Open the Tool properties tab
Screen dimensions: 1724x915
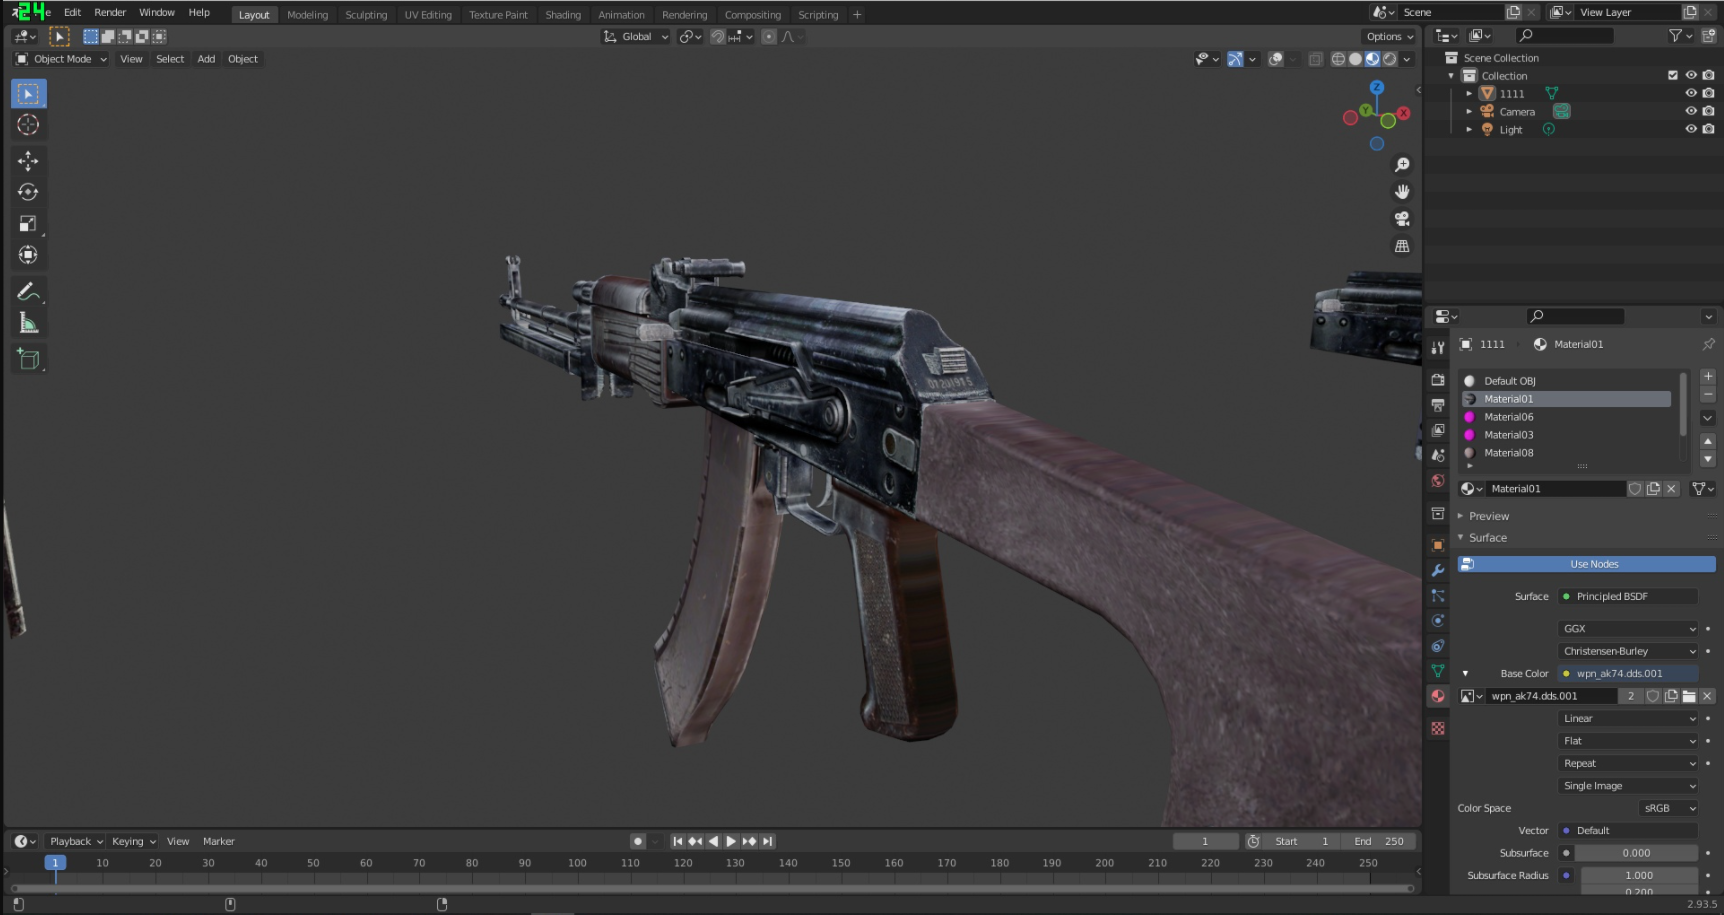(x=1438, y=347)
